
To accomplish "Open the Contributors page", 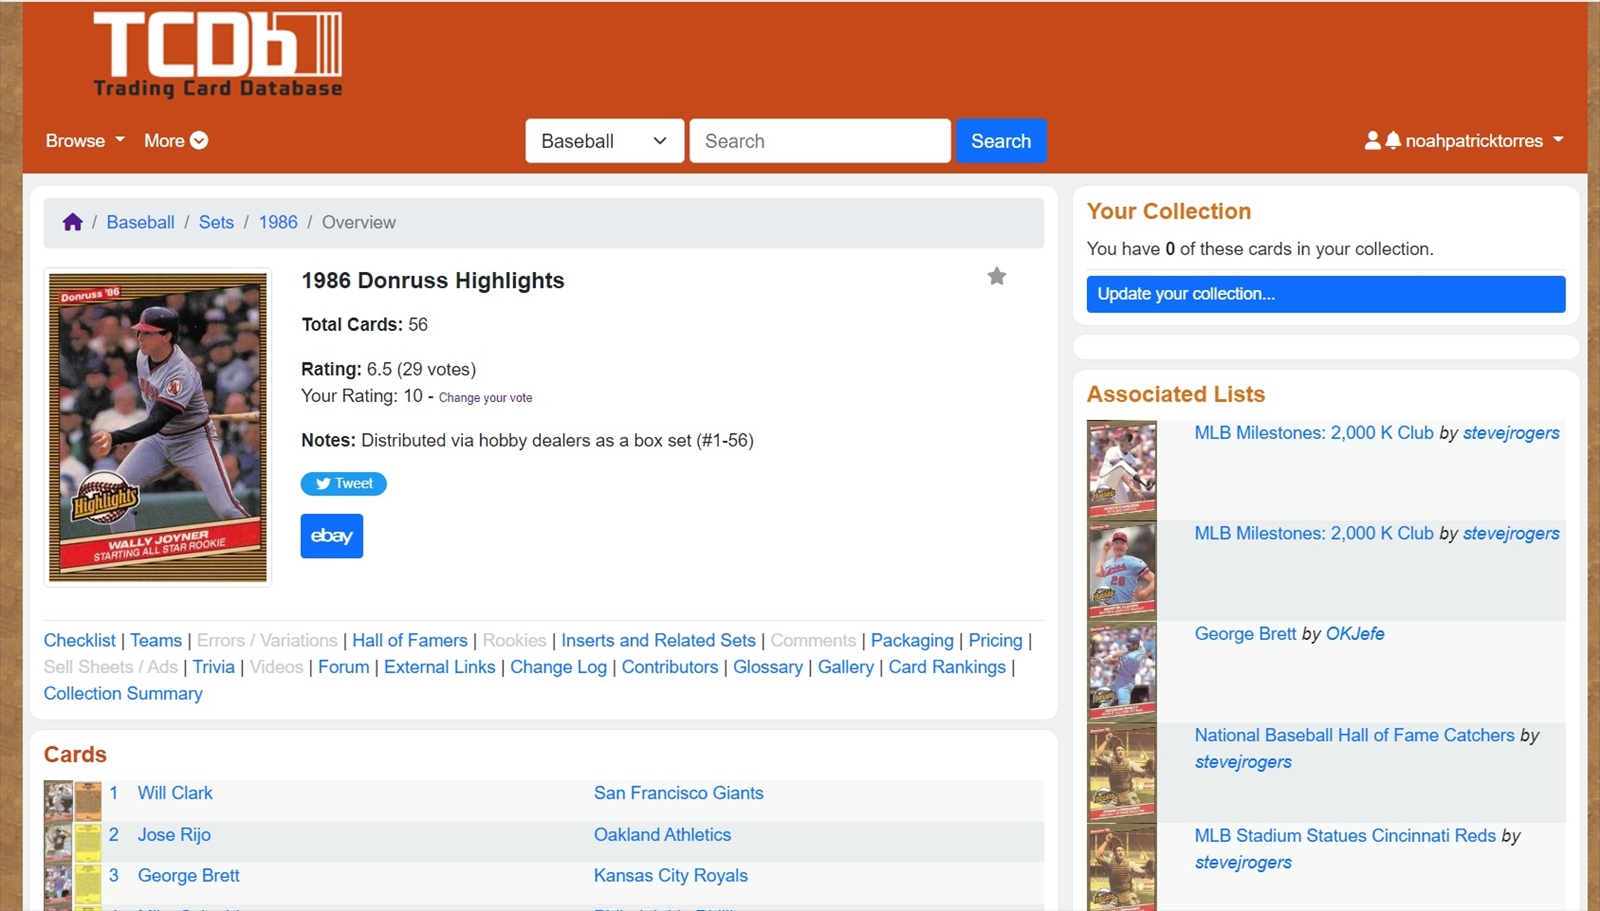I will [670, 667].
